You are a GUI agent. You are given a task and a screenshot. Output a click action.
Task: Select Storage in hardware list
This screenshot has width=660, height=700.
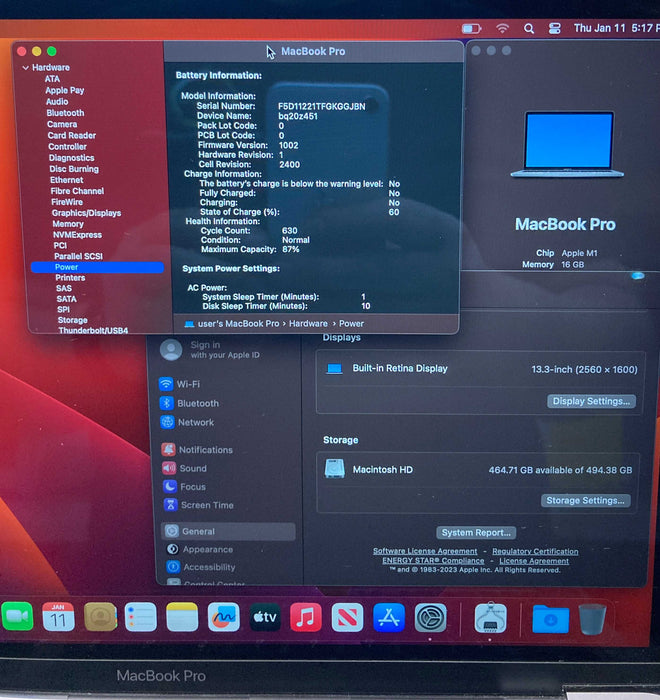(72, 320)
